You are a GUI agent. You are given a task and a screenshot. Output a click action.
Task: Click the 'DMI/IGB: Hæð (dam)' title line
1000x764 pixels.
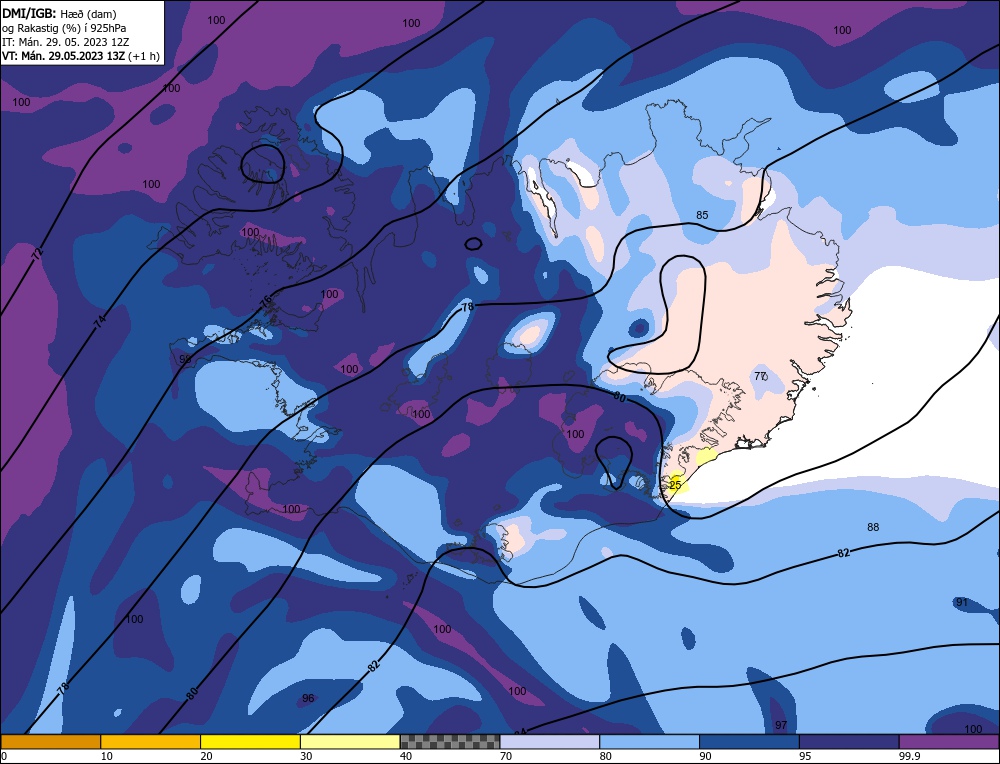pyautogui.click(x=59, y=13)
